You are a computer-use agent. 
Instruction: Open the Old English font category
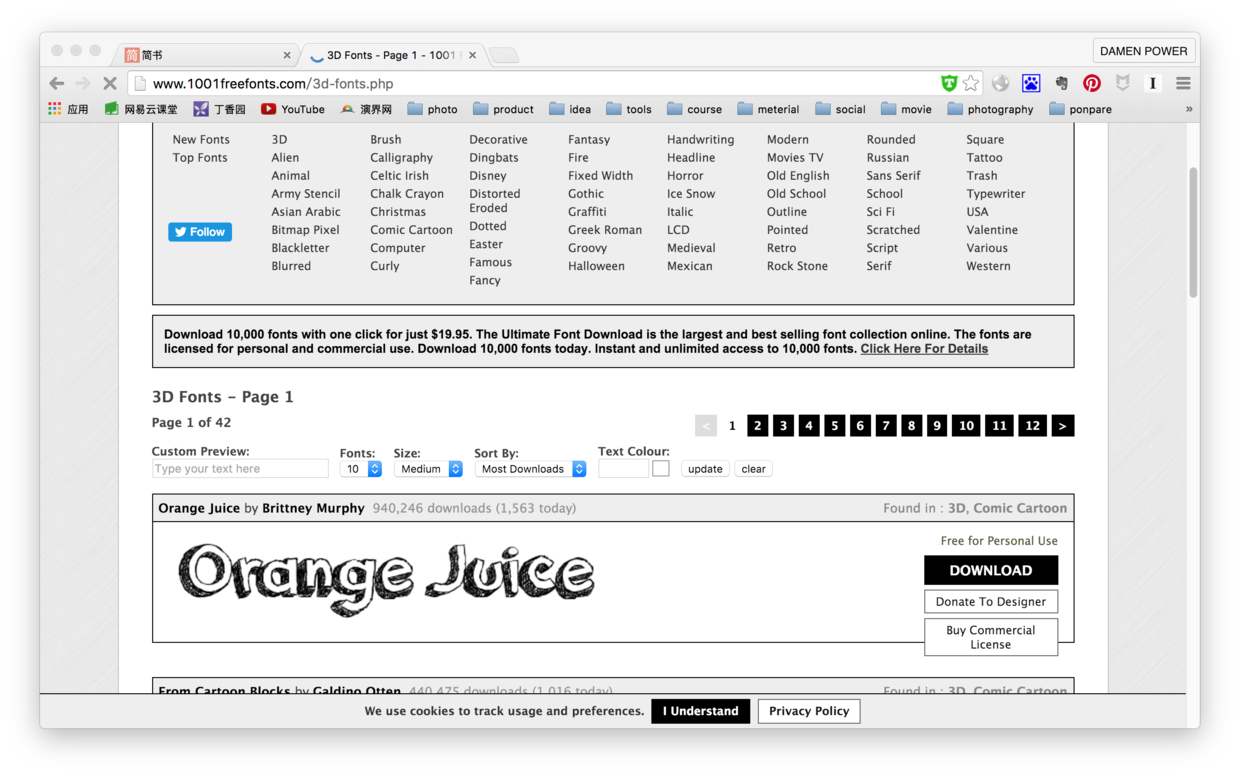(x=798, y=176)
